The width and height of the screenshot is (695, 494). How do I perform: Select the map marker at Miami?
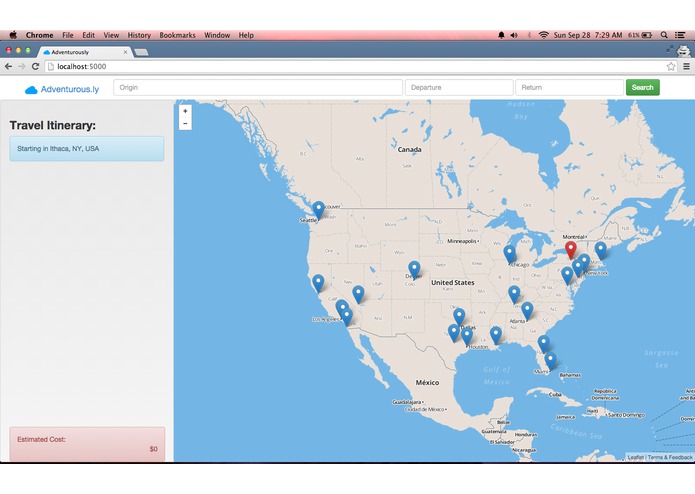(551, 361)
